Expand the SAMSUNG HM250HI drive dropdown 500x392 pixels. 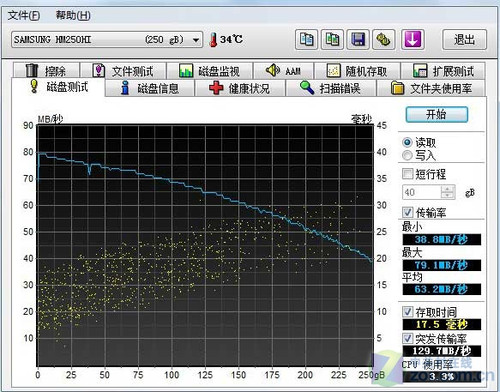pos(196,40)
